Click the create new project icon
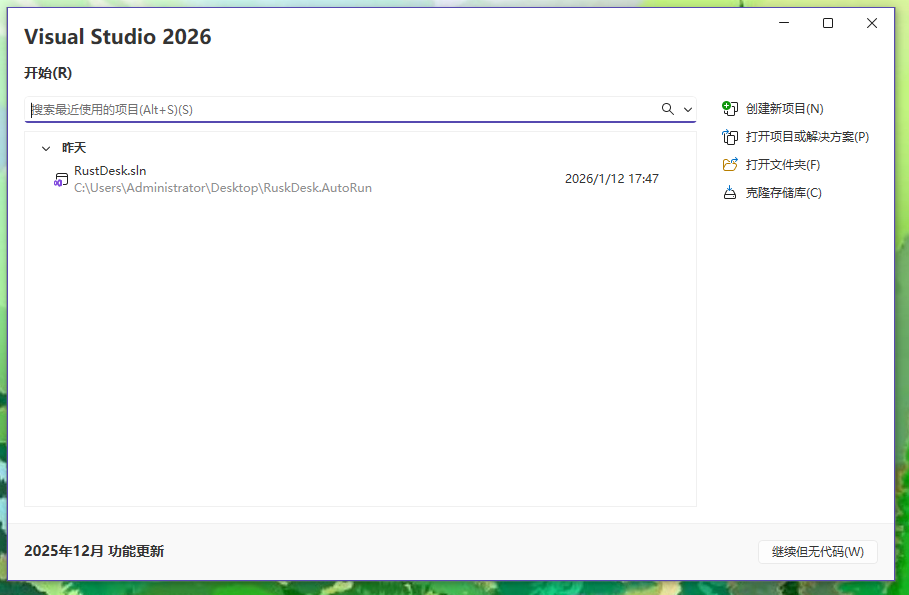 click(730, 108)
